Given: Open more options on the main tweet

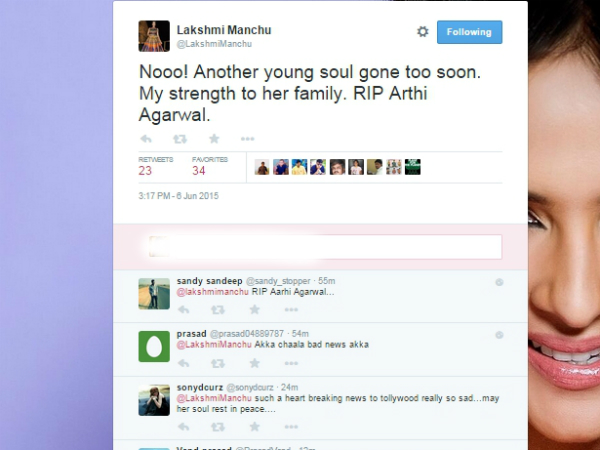Looking at the screenshot, I should [248, 139].
